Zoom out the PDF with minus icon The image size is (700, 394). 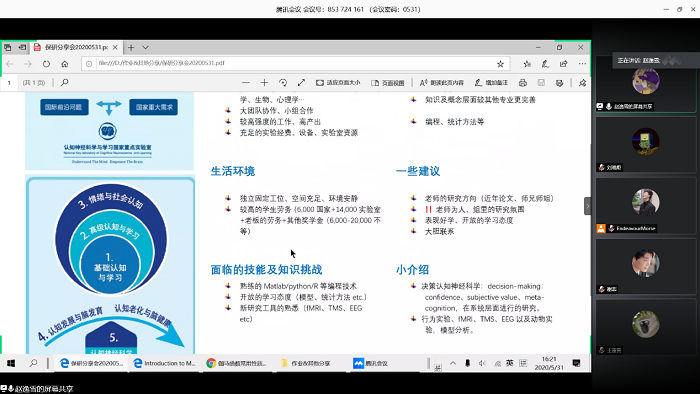click(x=246, y=83)
